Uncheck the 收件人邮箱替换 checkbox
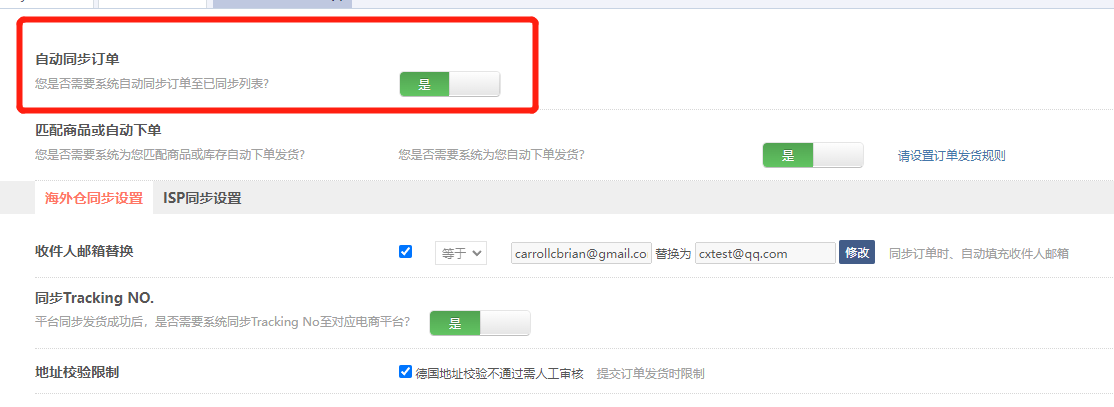 point(406,251)
